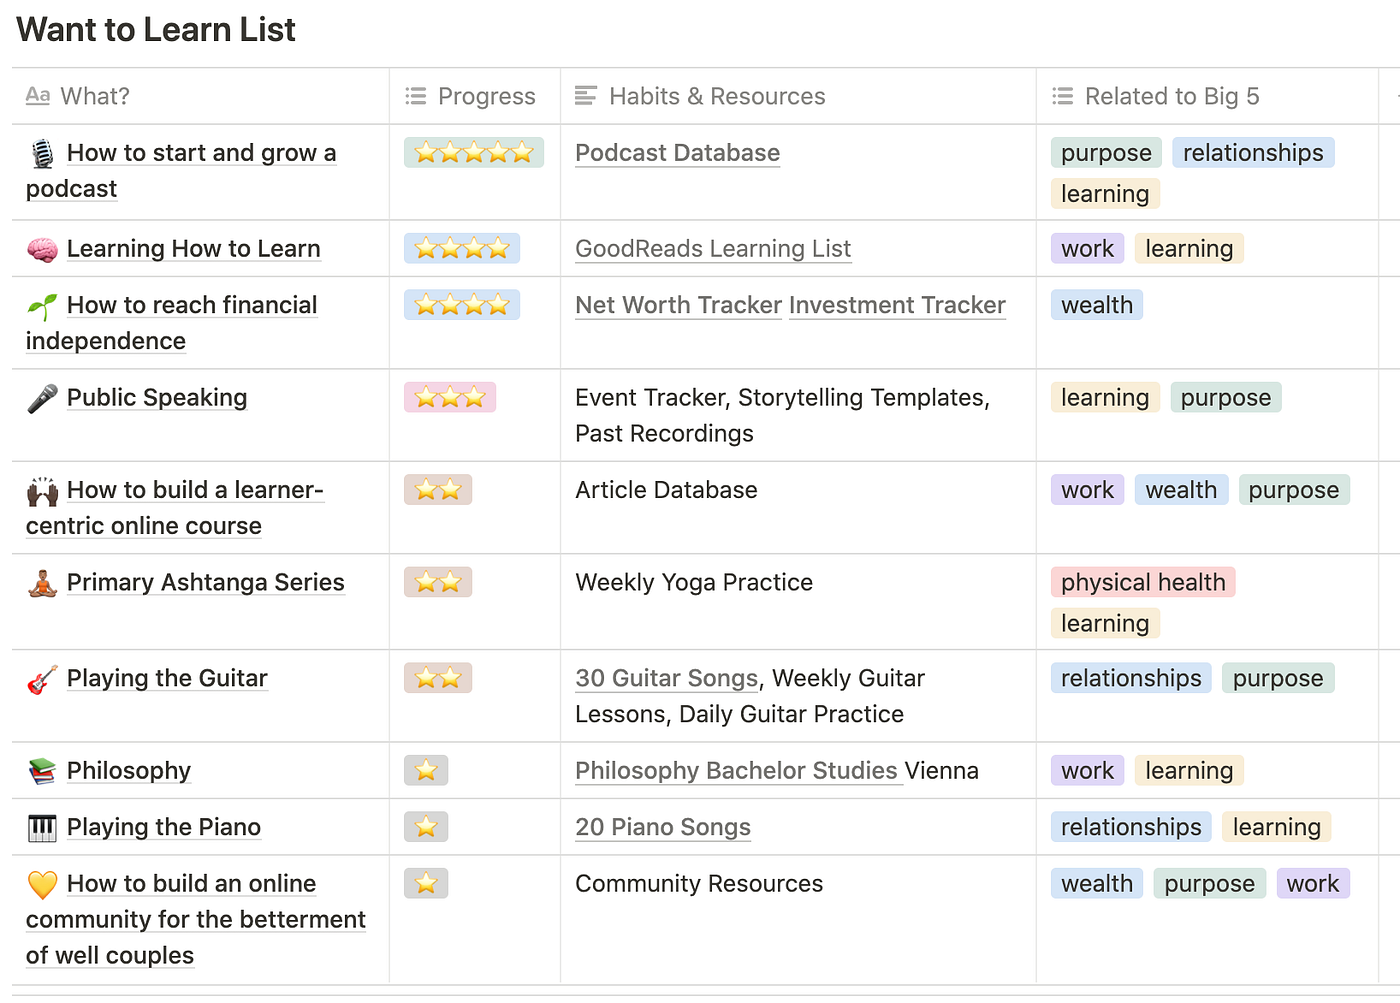
Task: Click the Want to Learn List title
Action: (x=155, y=29)
